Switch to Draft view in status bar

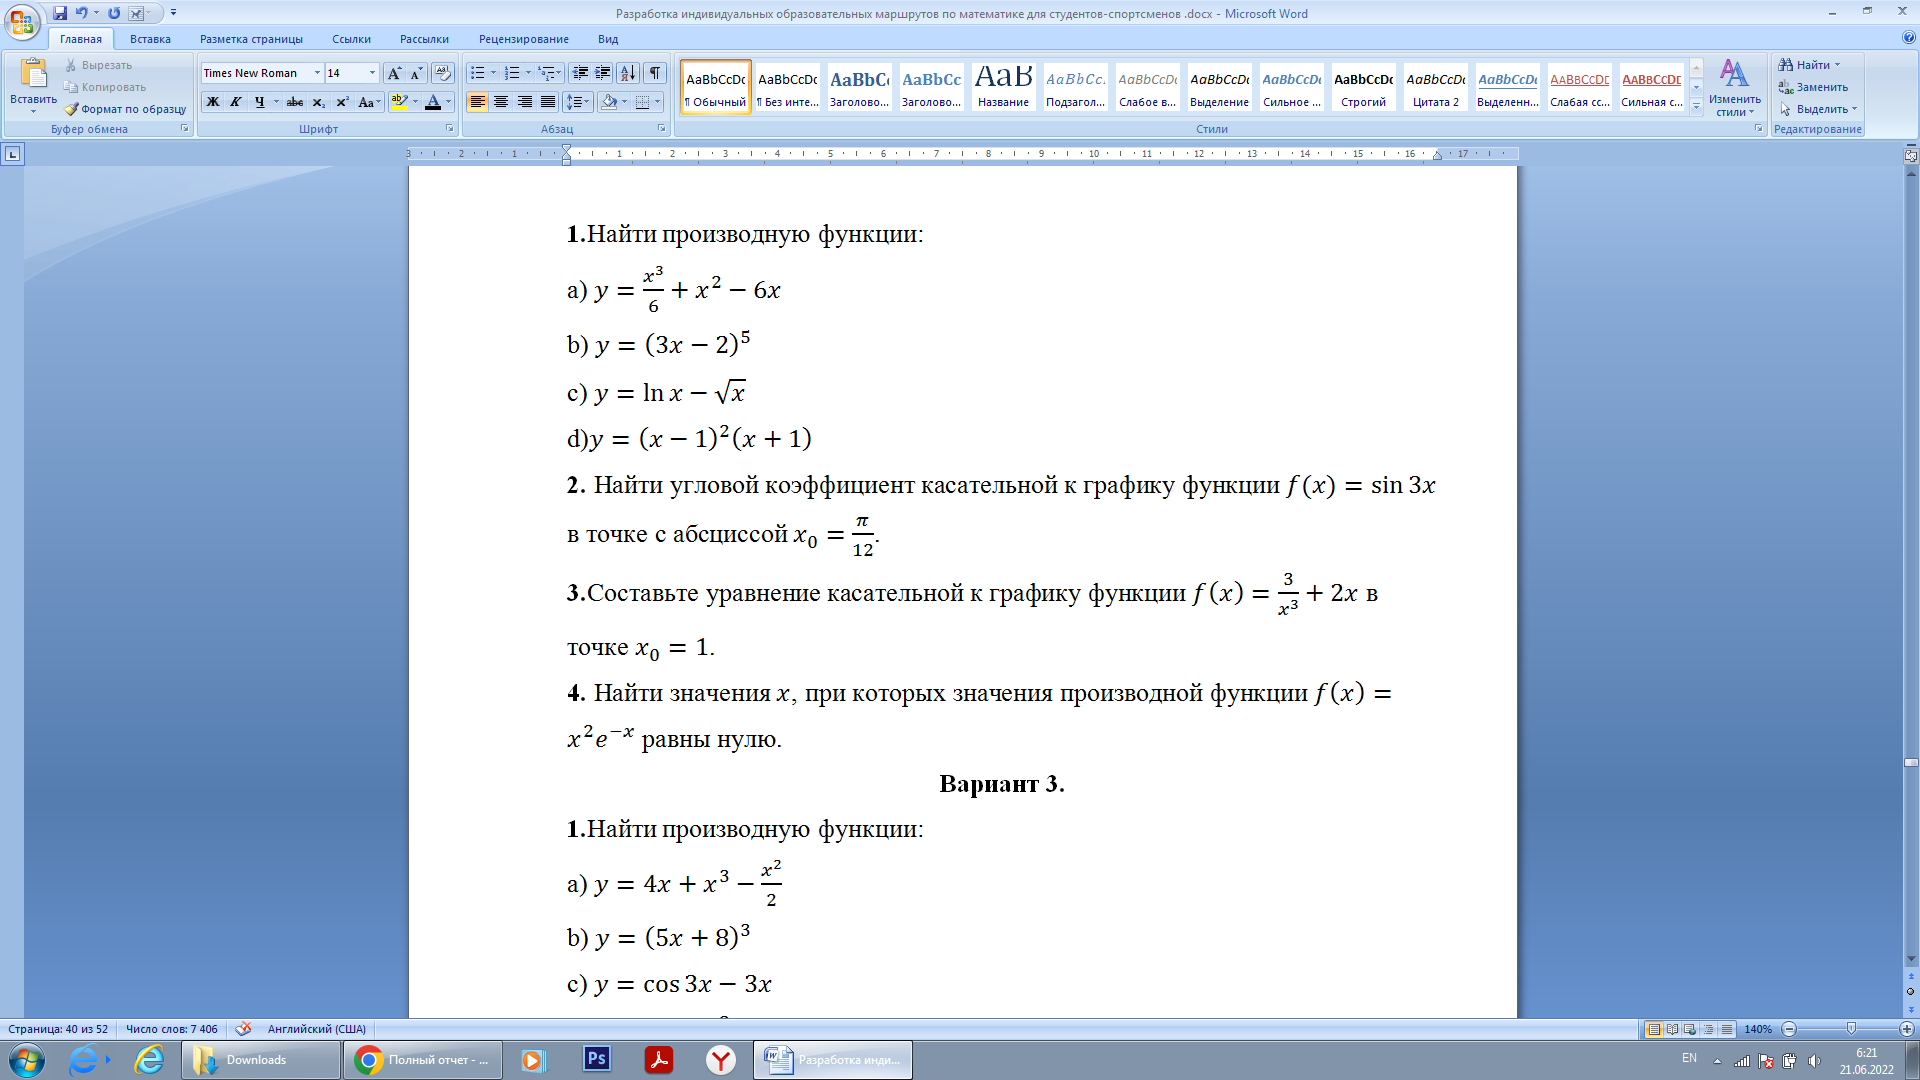click(1726, 1029)
